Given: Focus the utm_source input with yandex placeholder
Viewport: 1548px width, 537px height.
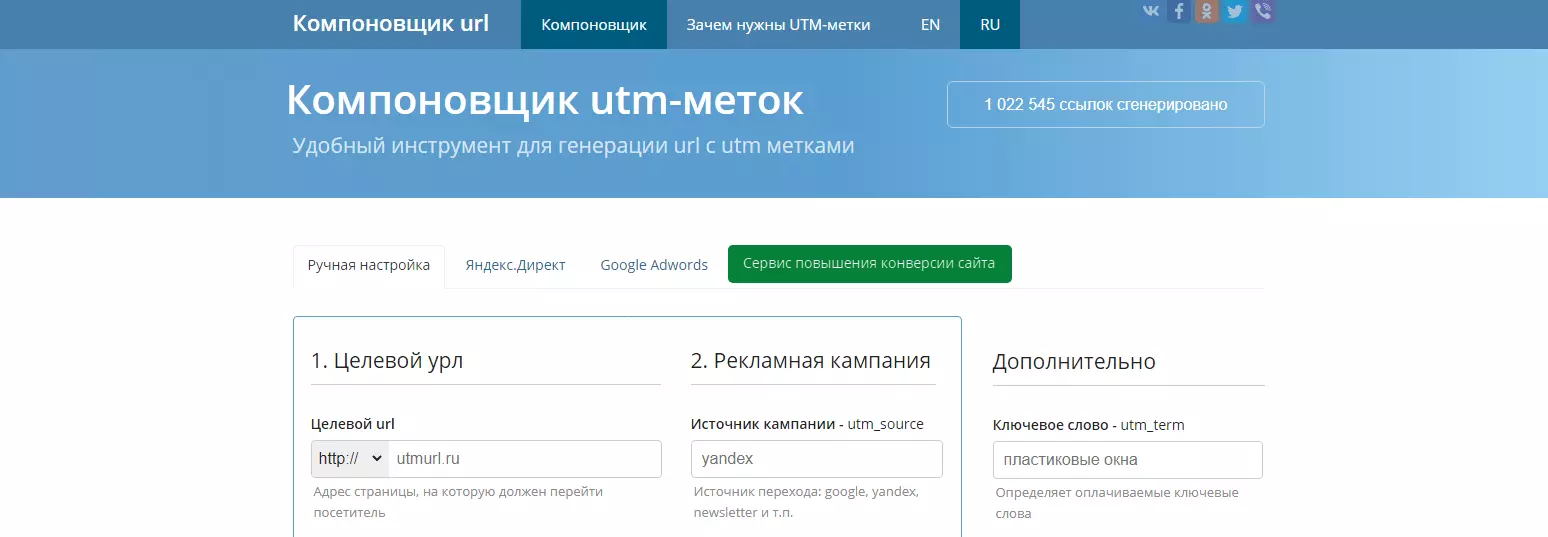Looking at the screenshot, I should (x=817, y=459).
